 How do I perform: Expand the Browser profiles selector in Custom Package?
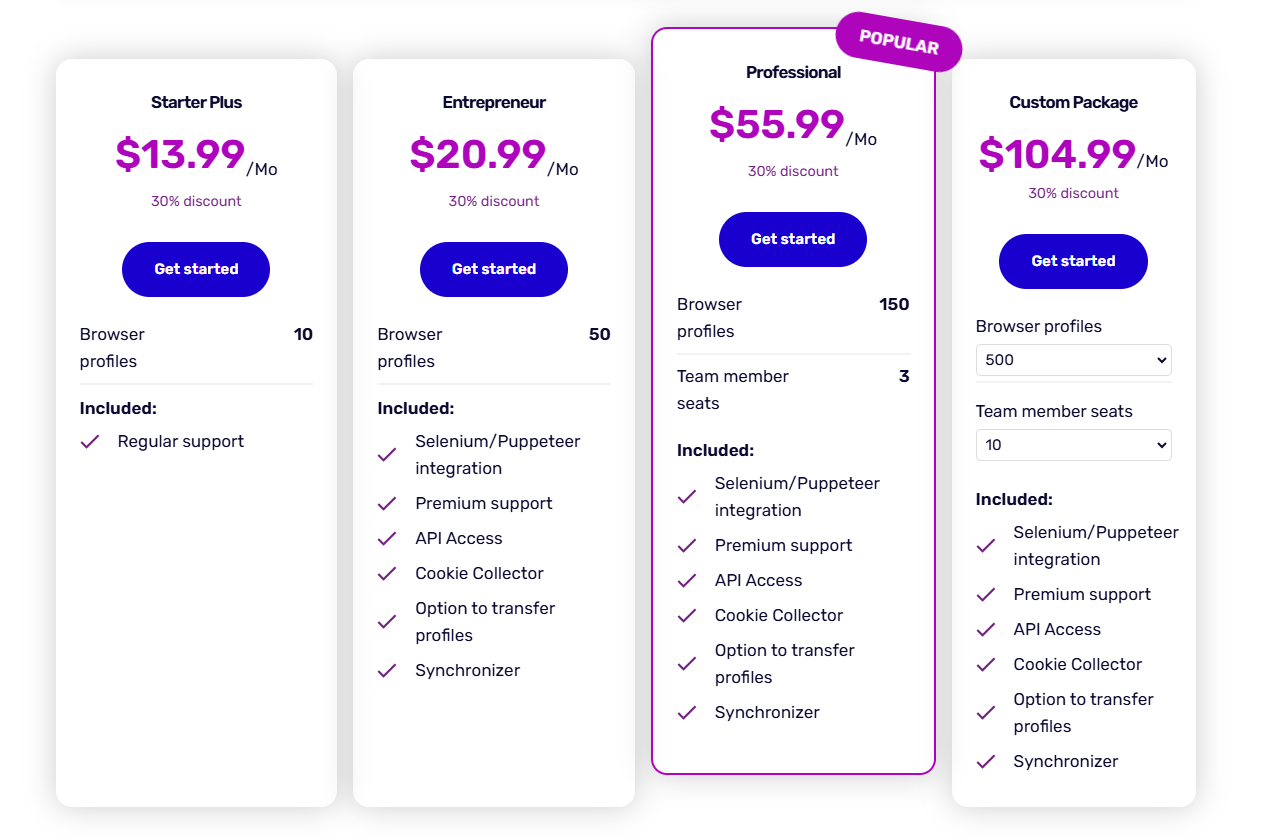(x=1073, y=360)
